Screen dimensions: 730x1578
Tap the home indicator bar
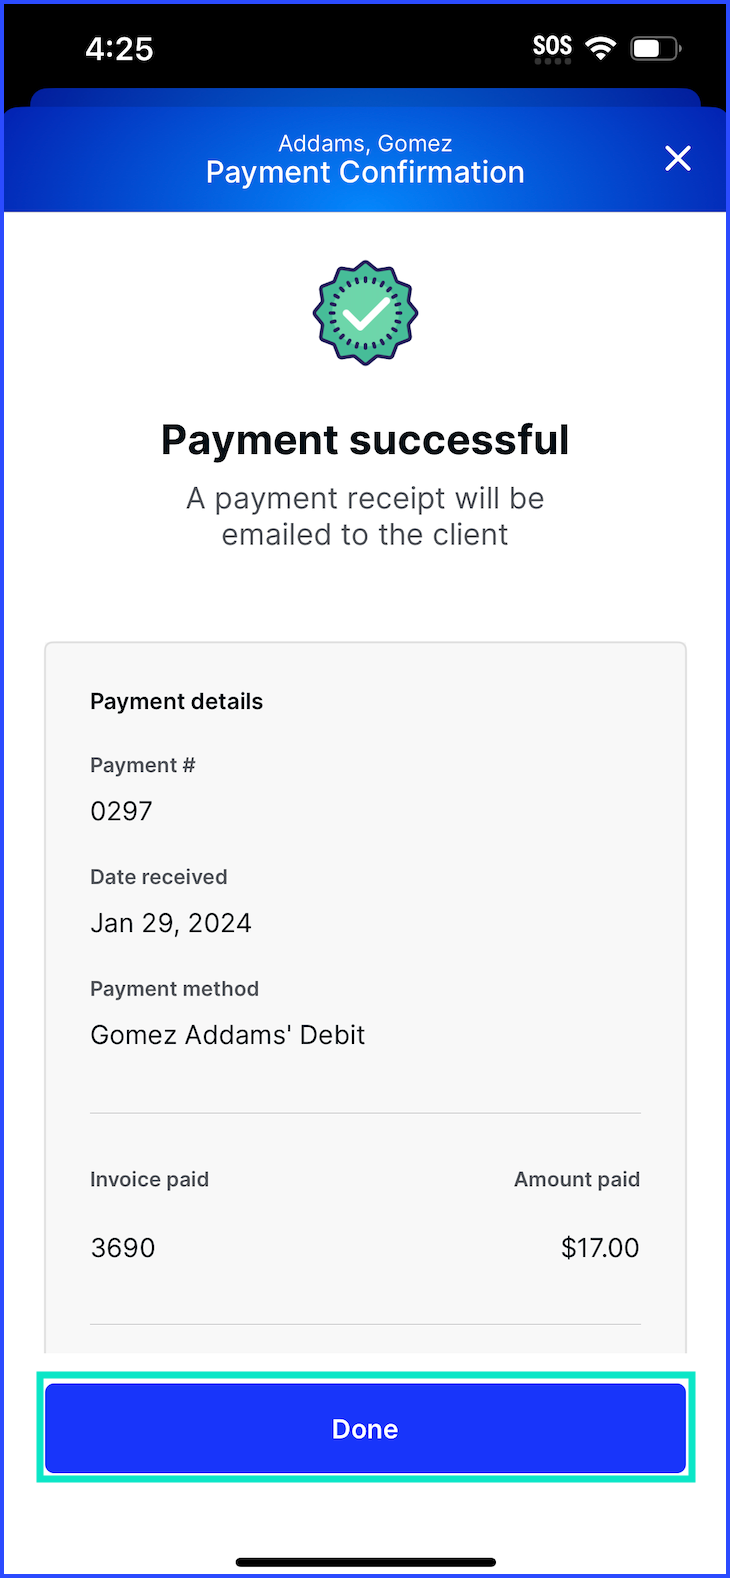(365, 1562)
